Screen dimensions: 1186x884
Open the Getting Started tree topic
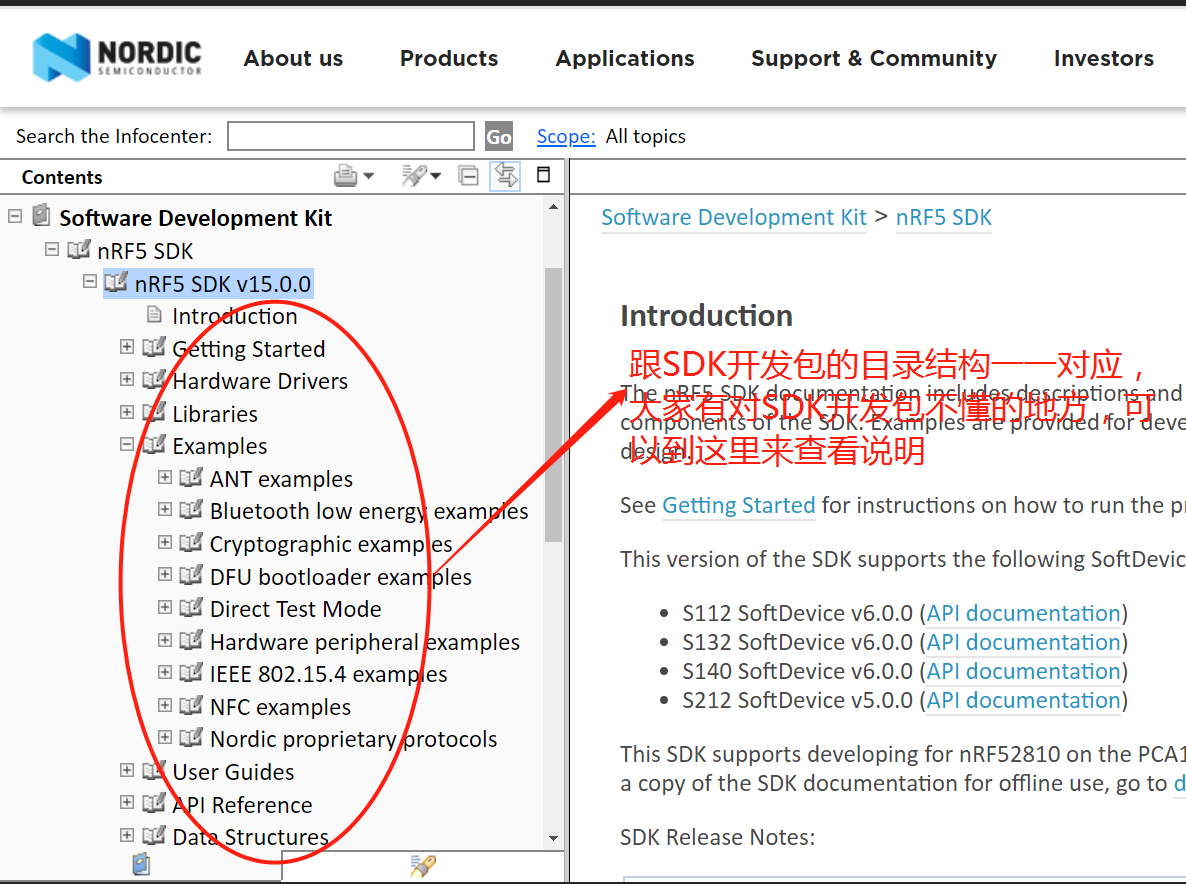(249, 349)
